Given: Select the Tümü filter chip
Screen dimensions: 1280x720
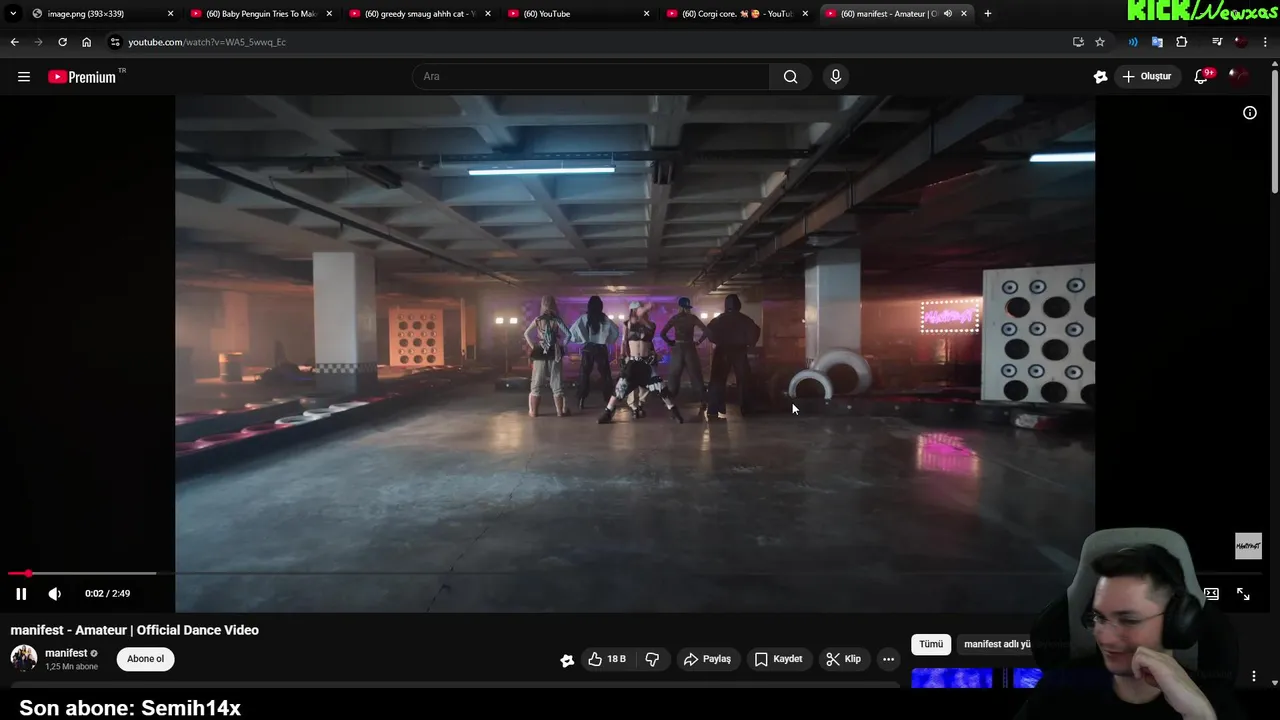Looking at the screenshot, I should [931, 644].
